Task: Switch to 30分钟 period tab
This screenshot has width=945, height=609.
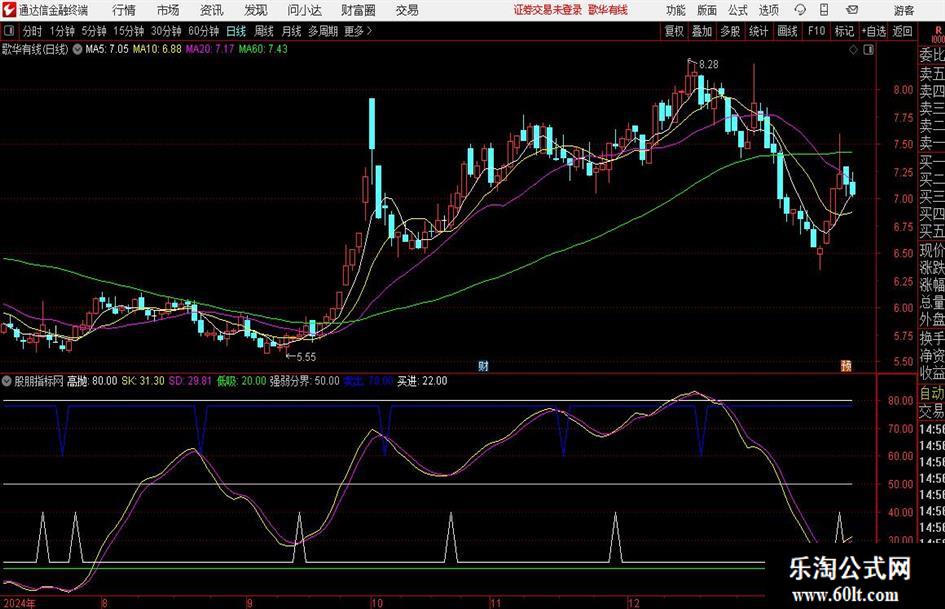Action: tap(166, 31)
